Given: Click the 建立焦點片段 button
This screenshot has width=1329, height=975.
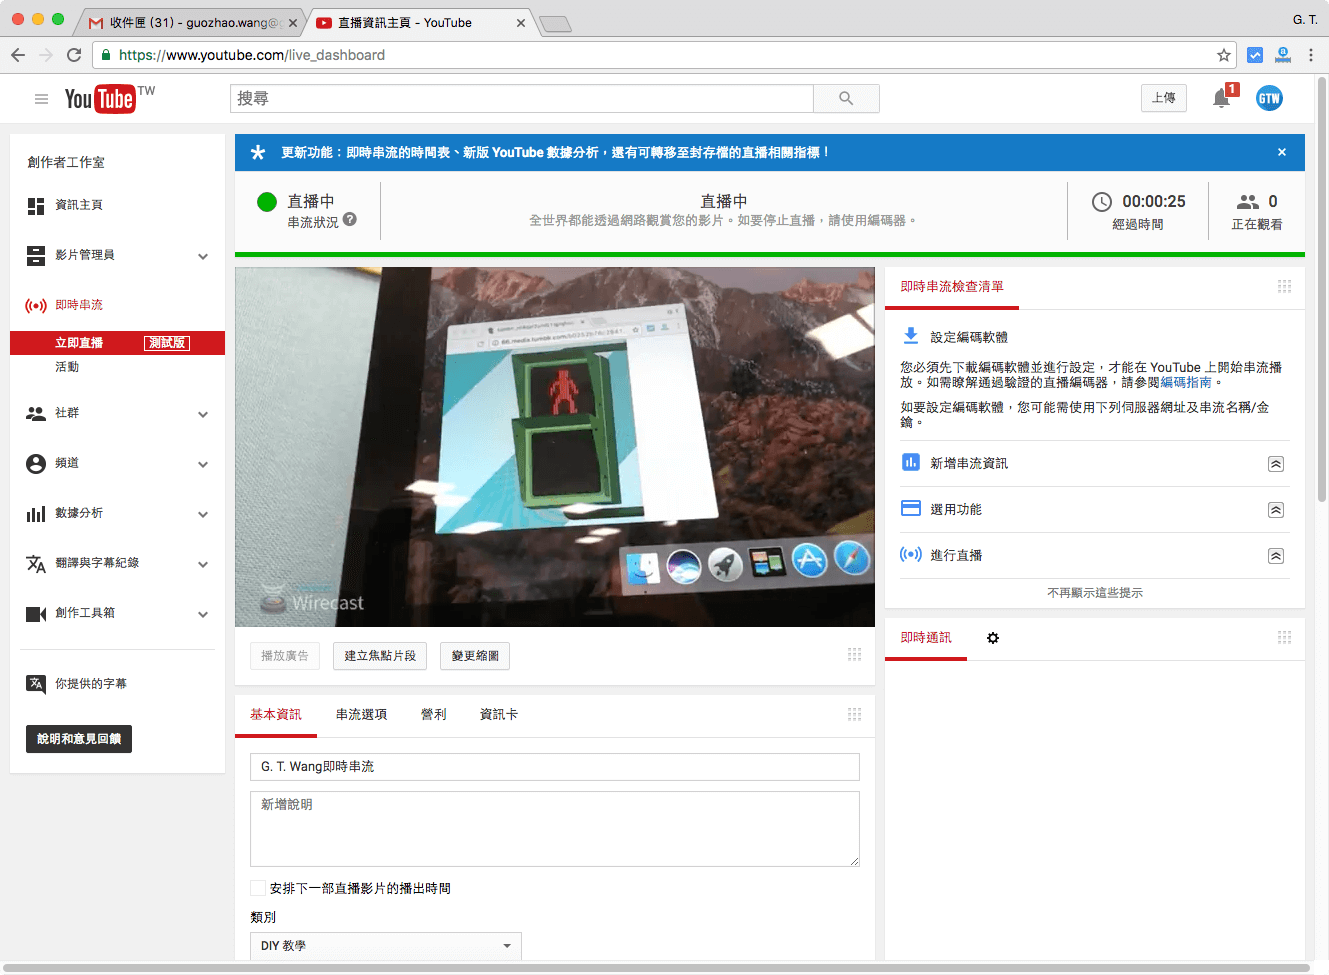Looking at the screenshot, I should pos(379,656).
